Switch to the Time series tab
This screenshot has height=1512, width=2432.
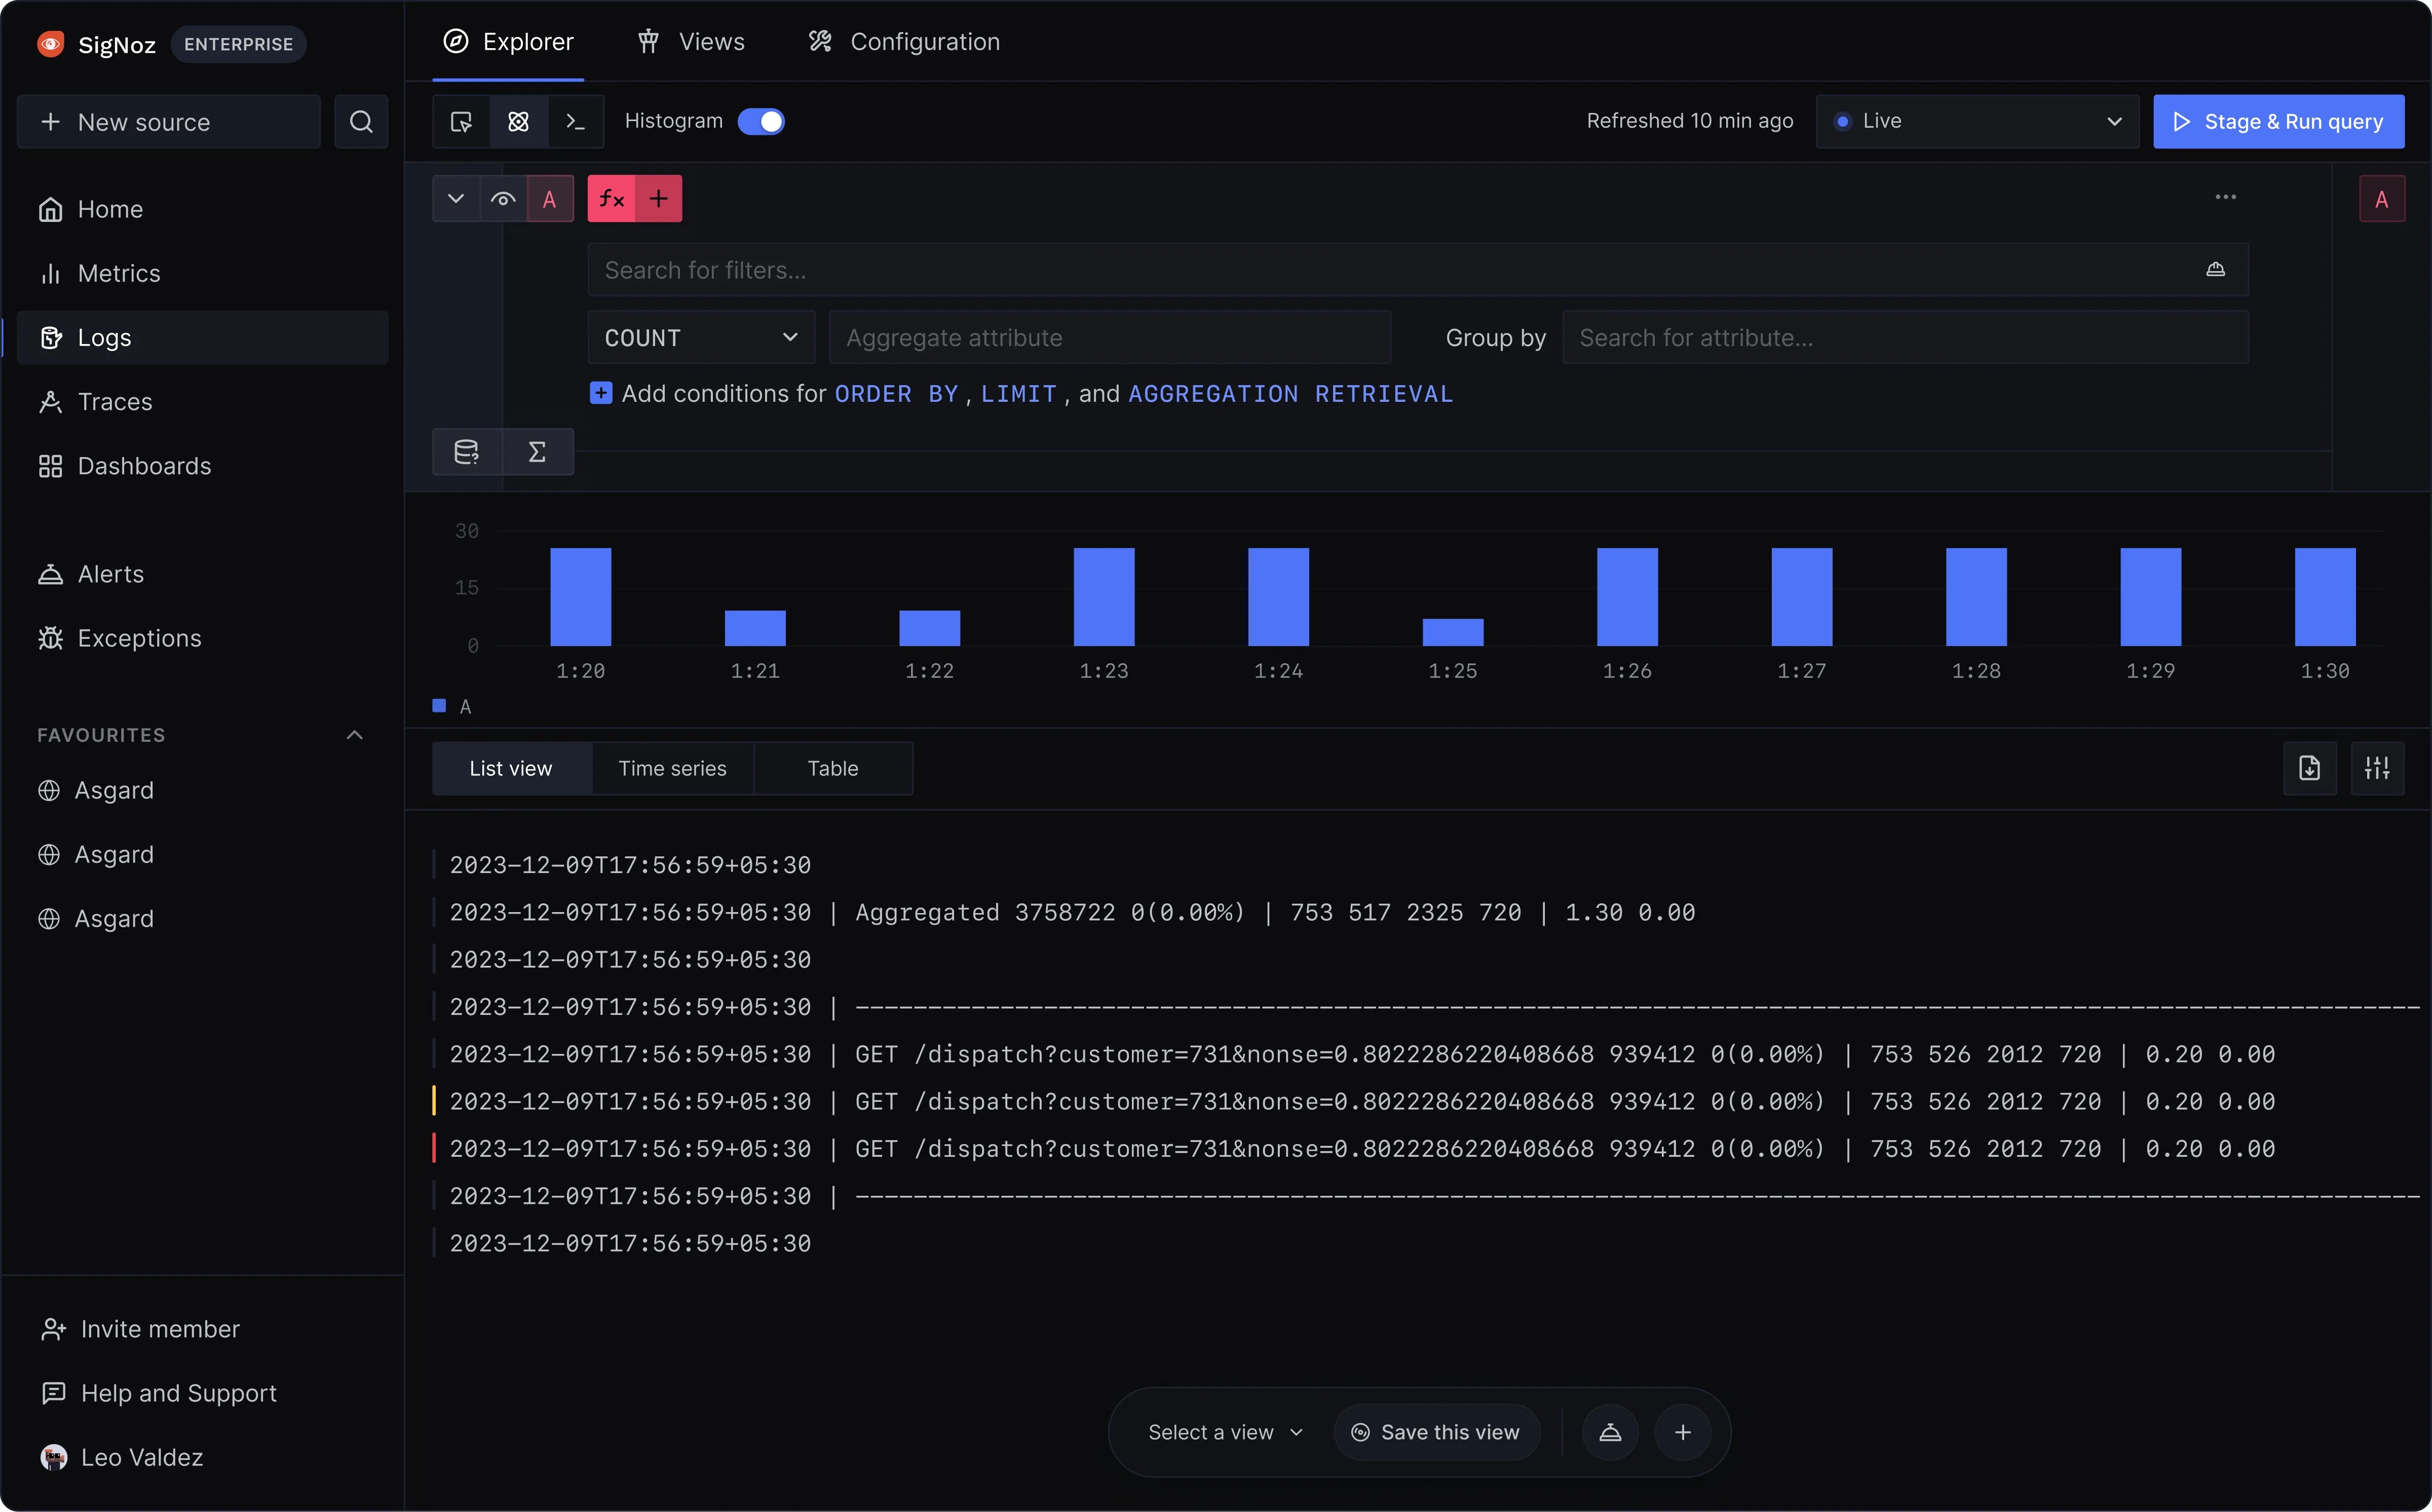pos(672,768)
